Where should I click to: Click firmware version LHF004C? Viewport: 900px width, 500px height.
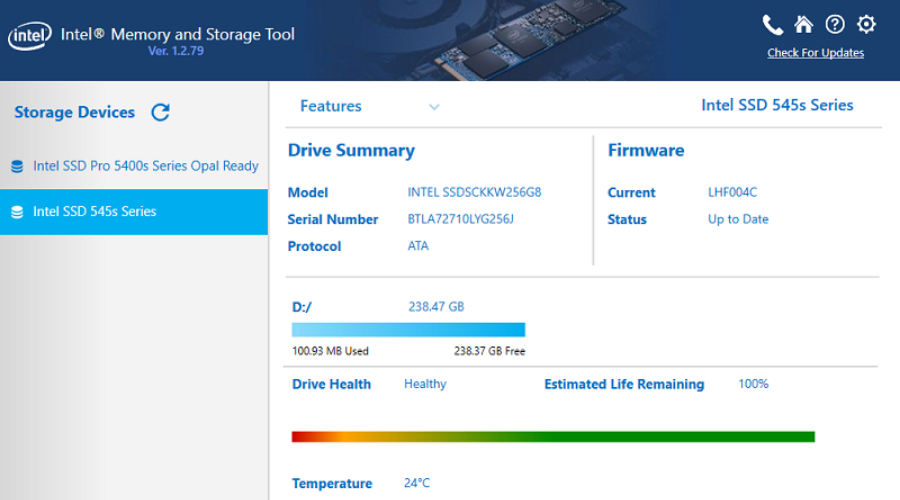click(732, 192)
